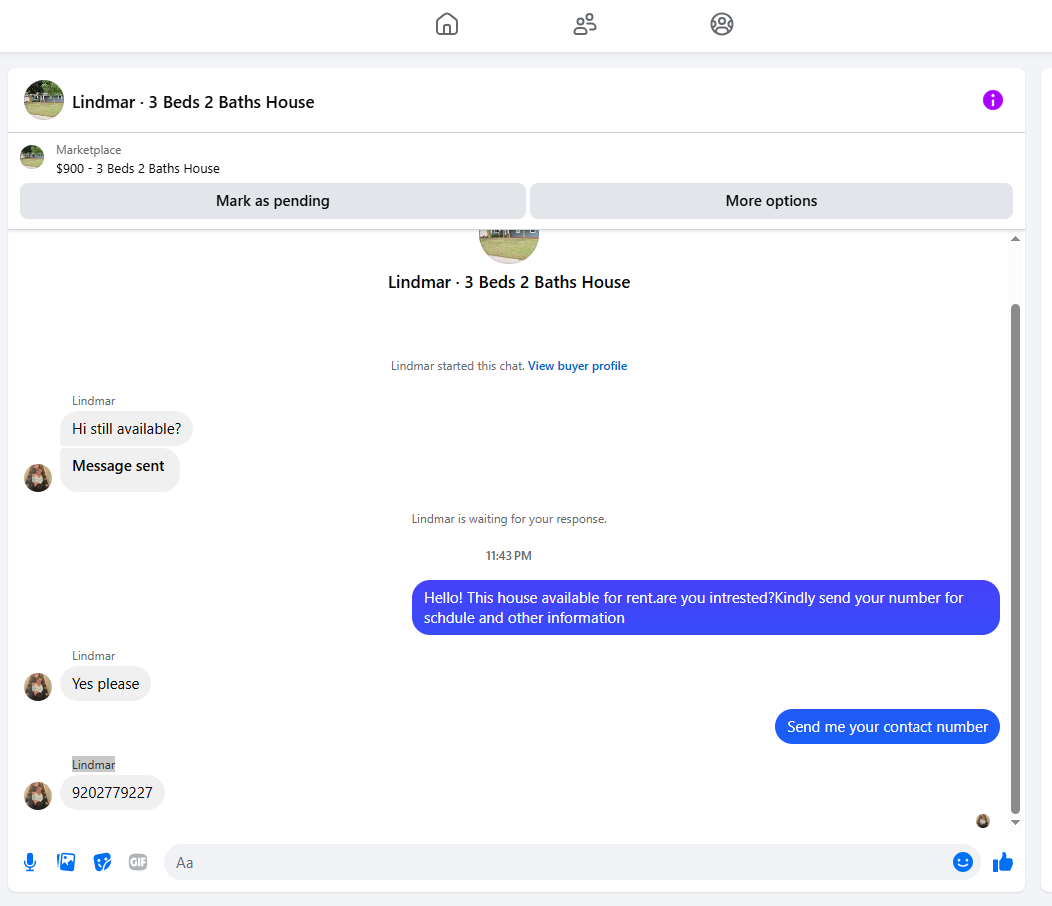Click Lindmar's avatar beside 'Message sent'
This screenshot has width=1052, height=906.
(x=38, y=478)
